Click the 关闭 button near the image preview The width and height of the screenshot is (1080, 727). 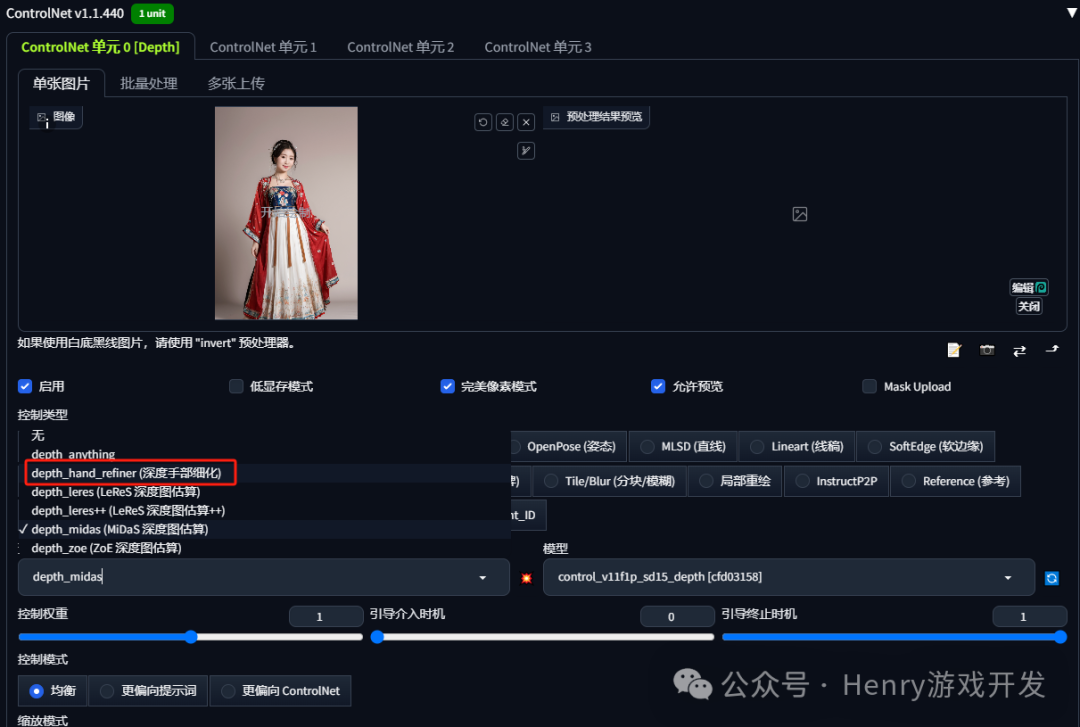click(1028, 306)
